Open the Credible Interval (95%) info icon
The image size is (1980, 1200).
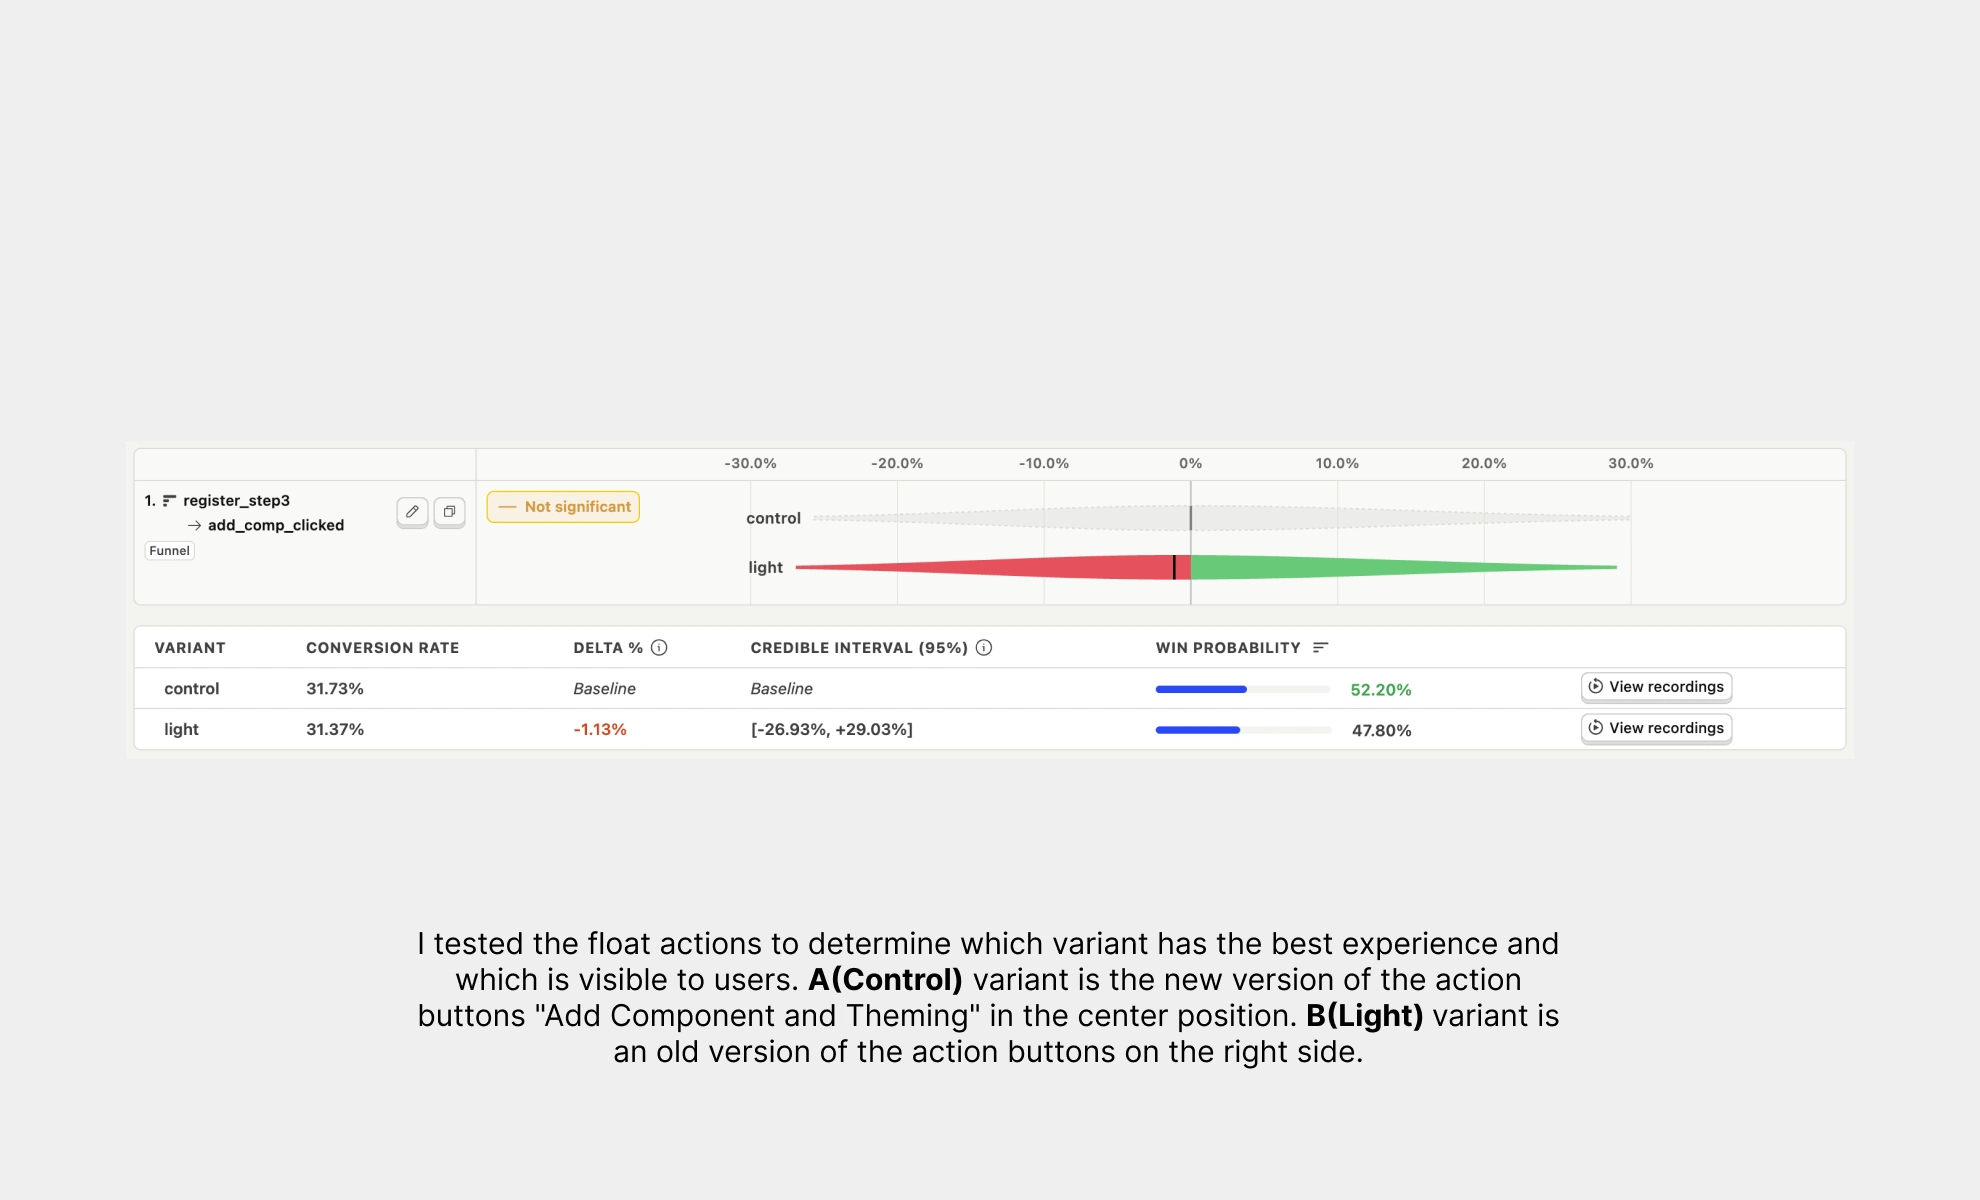tap(983, 647)
